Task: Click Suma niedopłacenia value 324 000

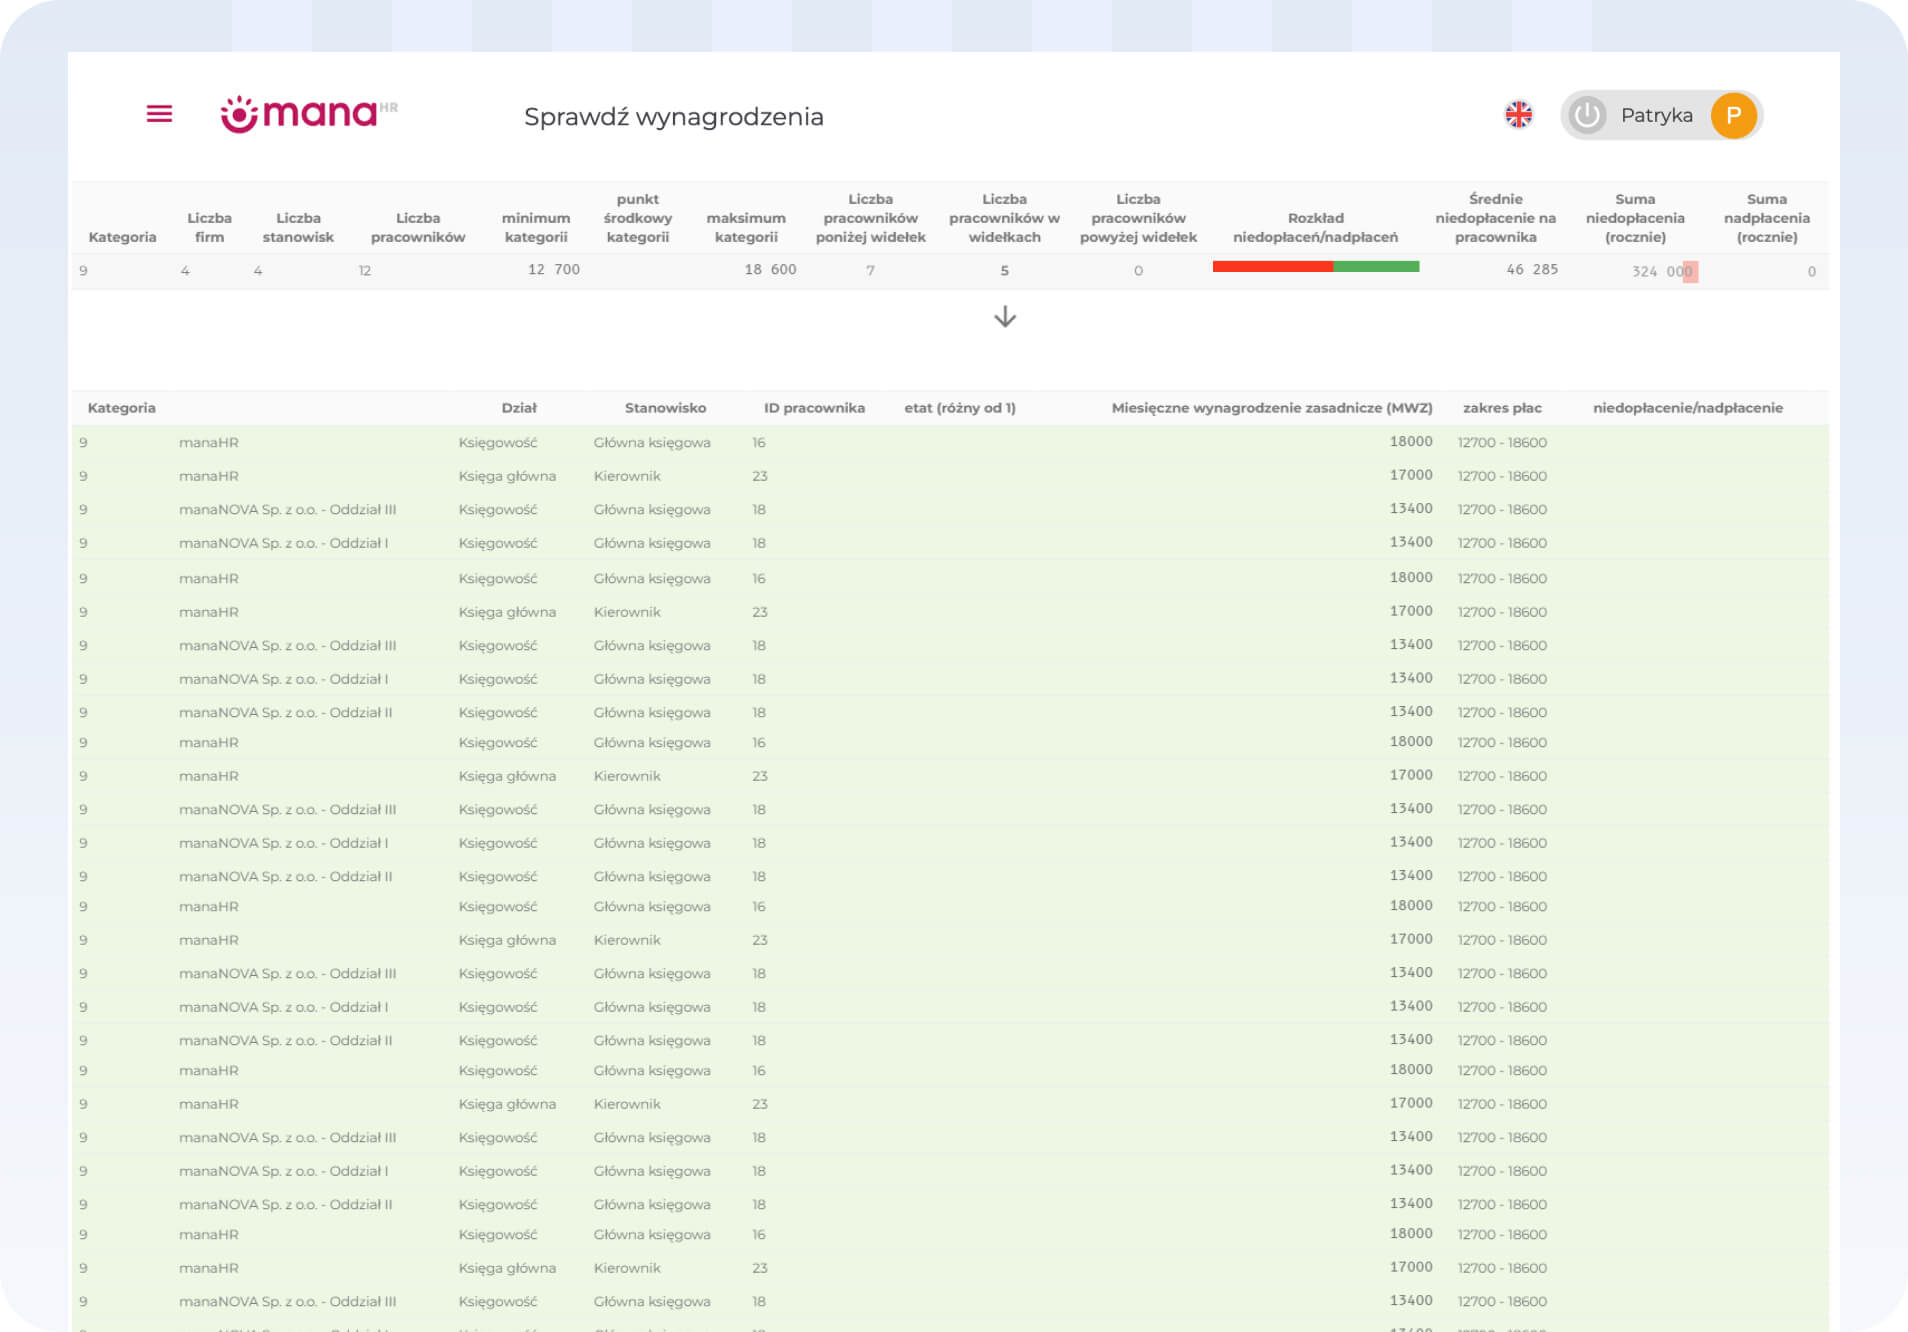Action: 1661,271
